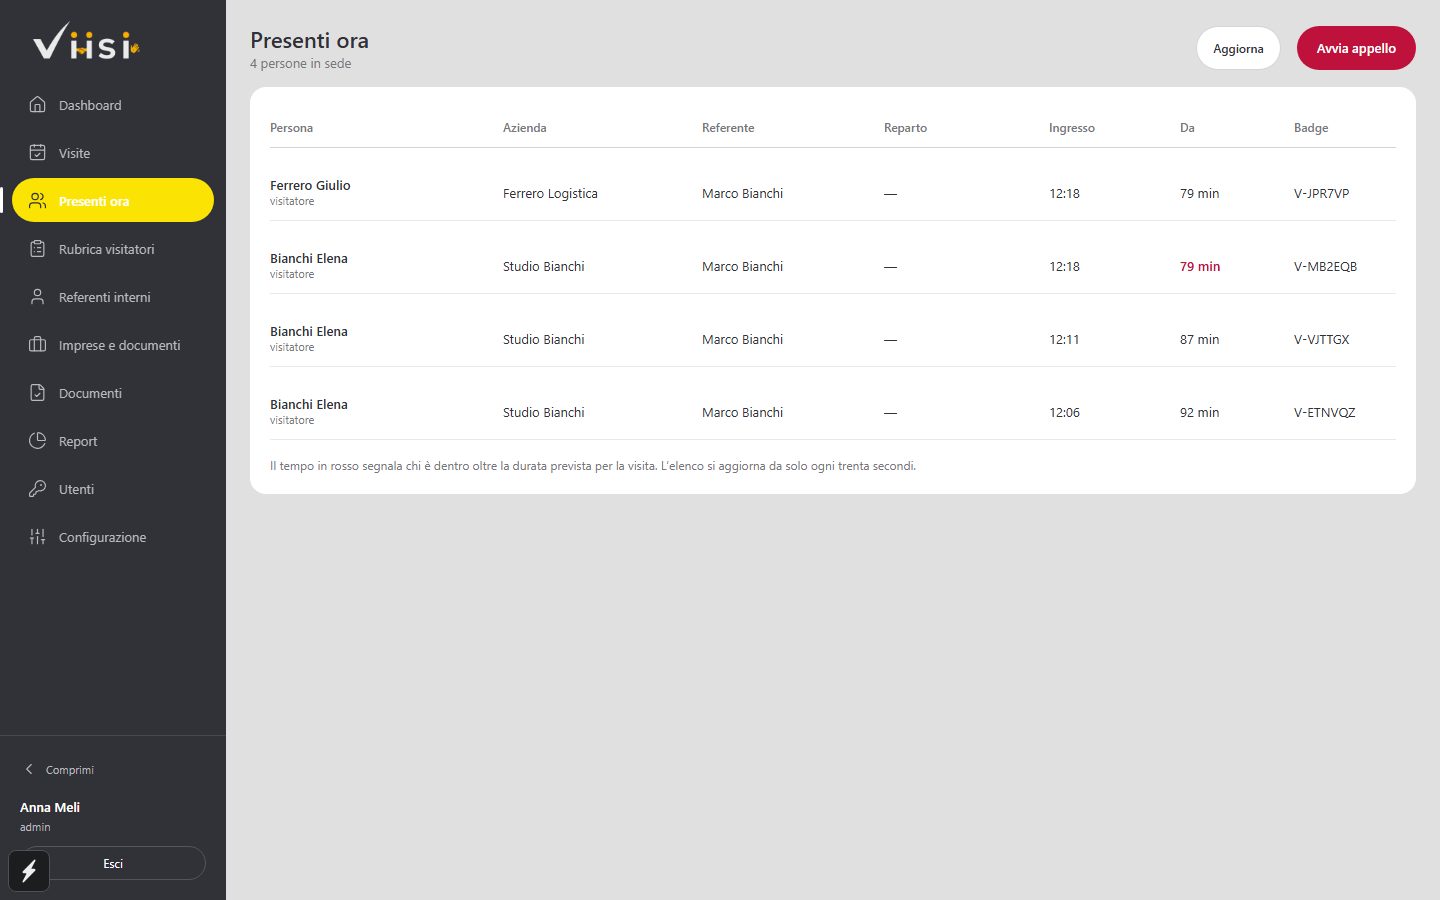Click the Report pie chart icon
The width and height of the screenshot is (1440, 900).
37,440
